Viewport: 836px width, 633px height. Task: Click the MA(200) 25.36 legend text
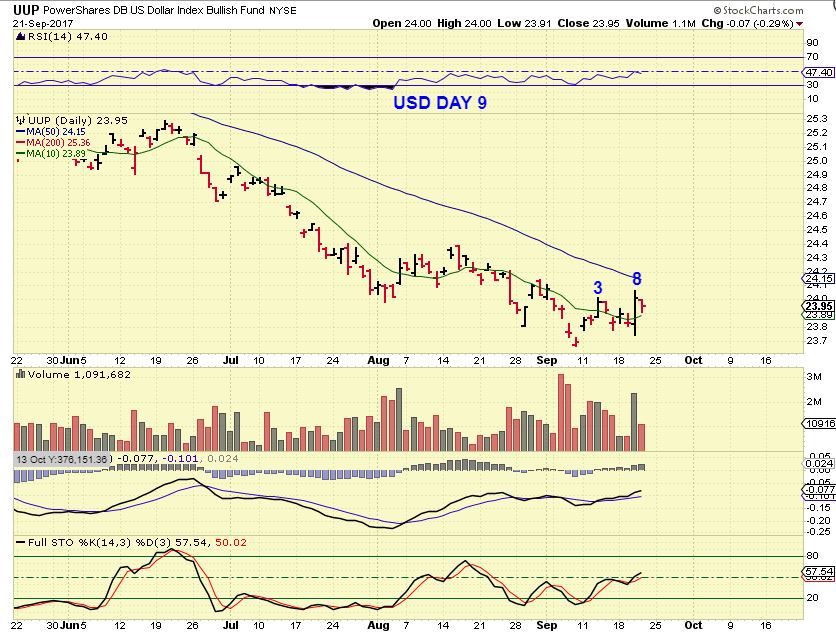tap(58, 143)
